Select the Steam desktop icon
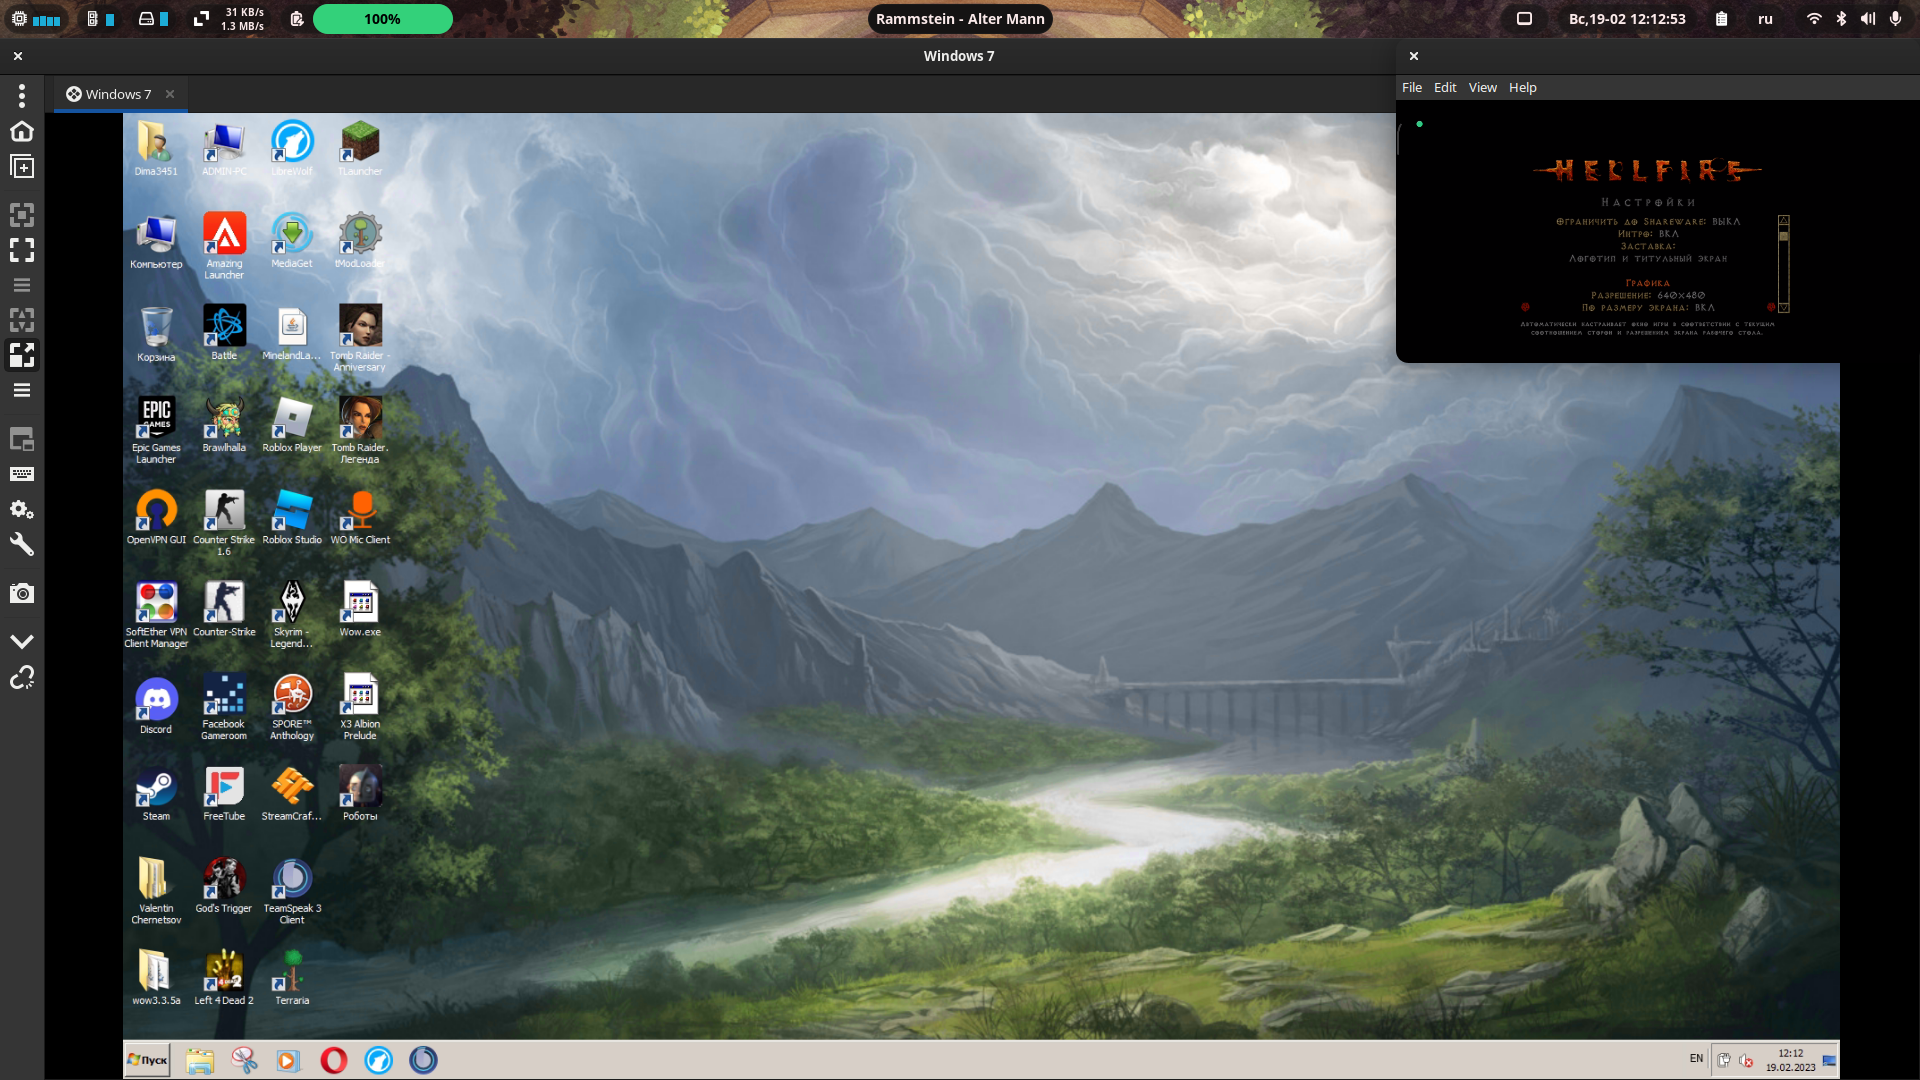This screenshot has height=1080, width=1920. [x=156, y=794]
